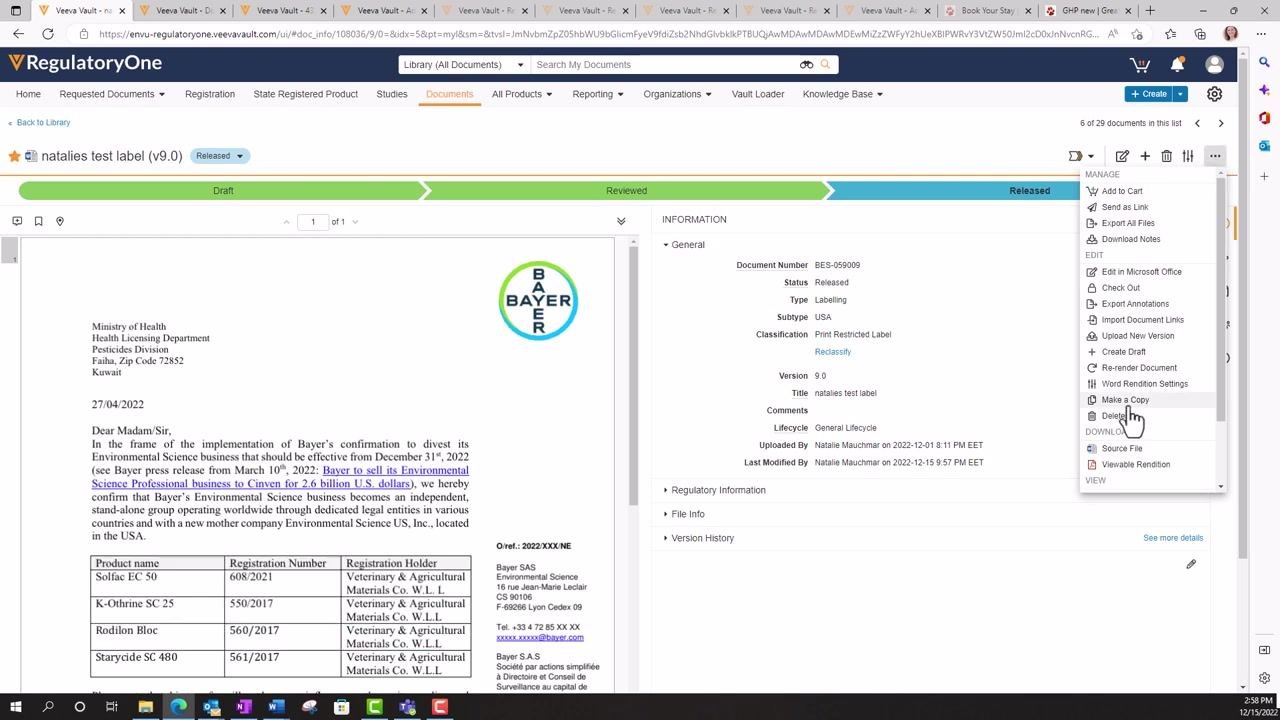
Task: Click the double-chevron viewer collapse icon
Action: [621, 221]
